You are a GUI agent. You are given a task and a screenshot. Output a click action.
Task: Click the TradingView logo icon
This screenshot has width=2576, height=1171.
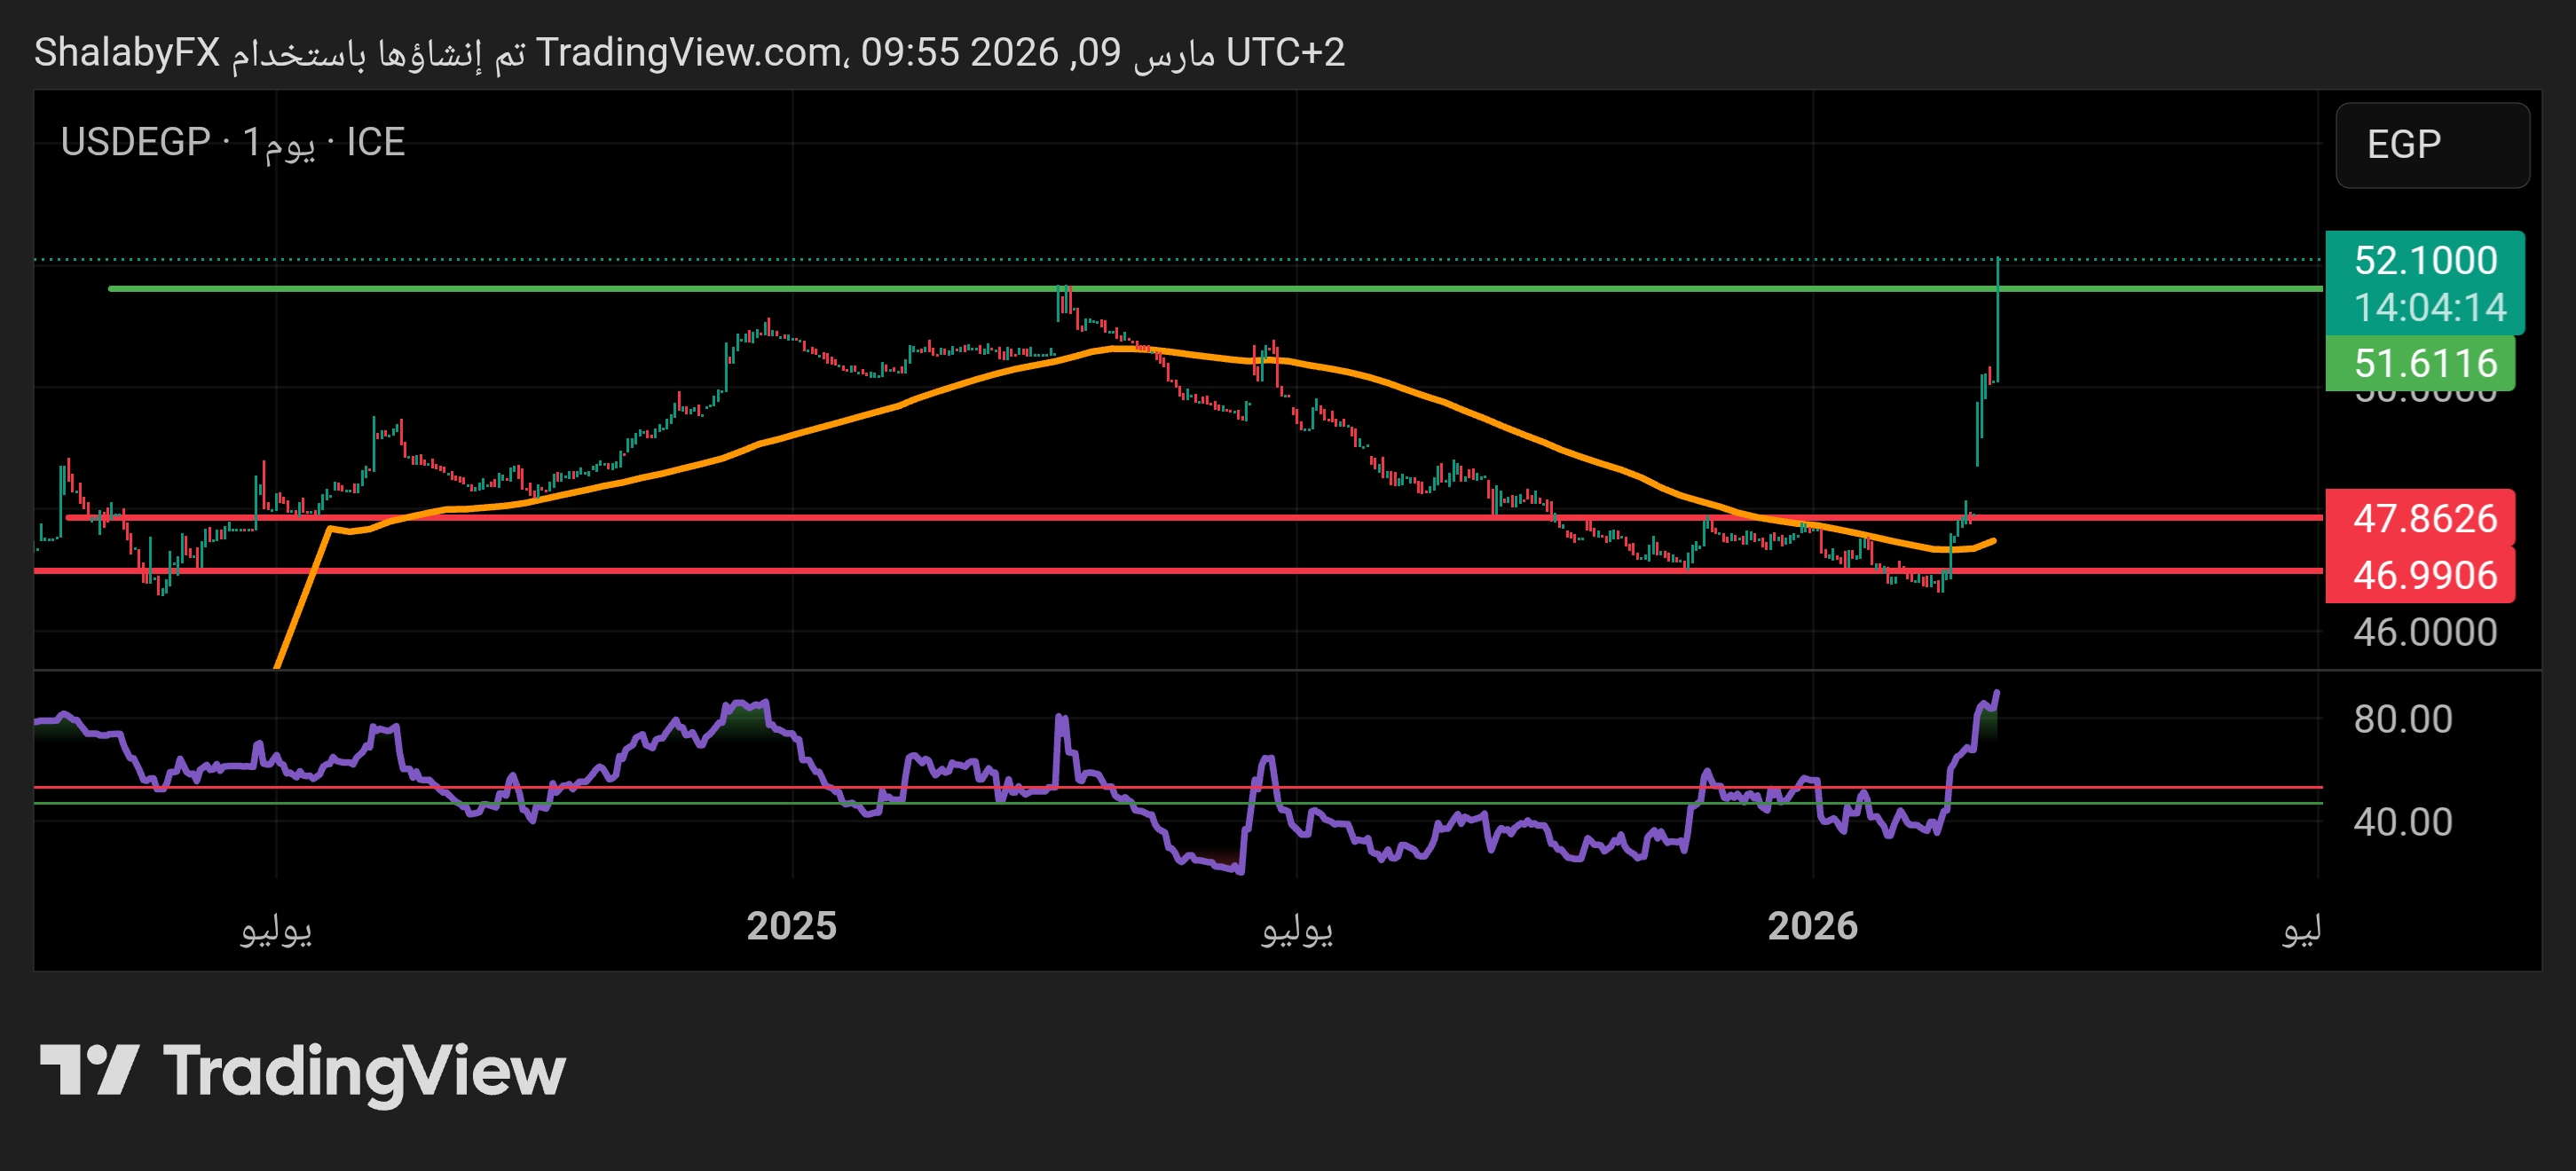pyautogui.click(x=88, y=1069)
